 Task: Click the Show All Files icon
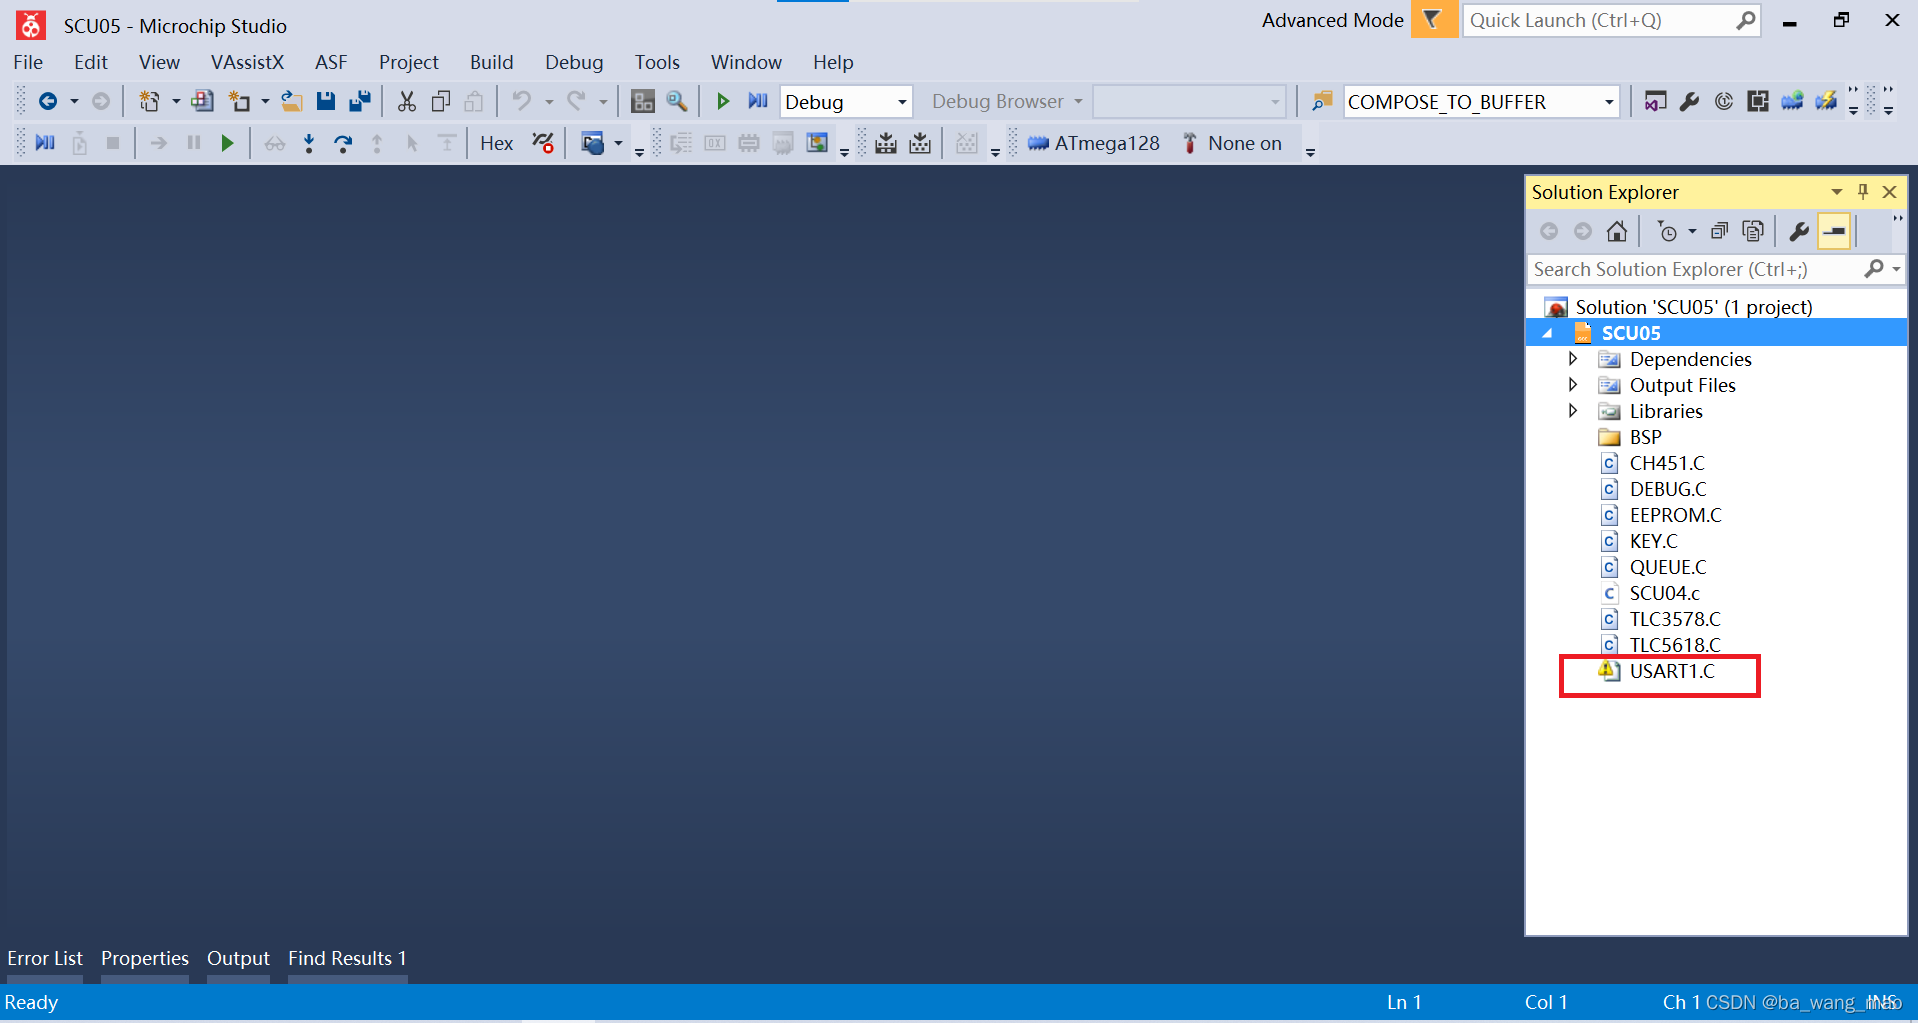pyautogui.click(x=1753, y=231)
